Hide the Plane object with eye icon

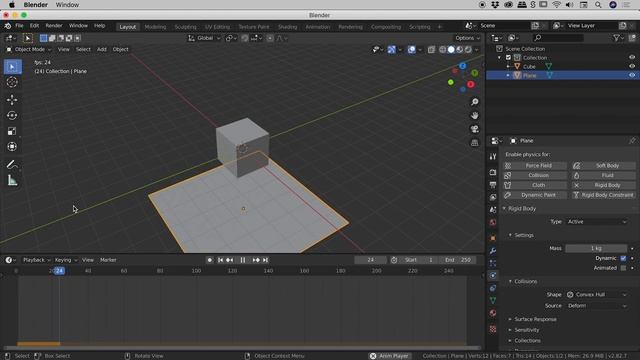[x=632, y=75]
